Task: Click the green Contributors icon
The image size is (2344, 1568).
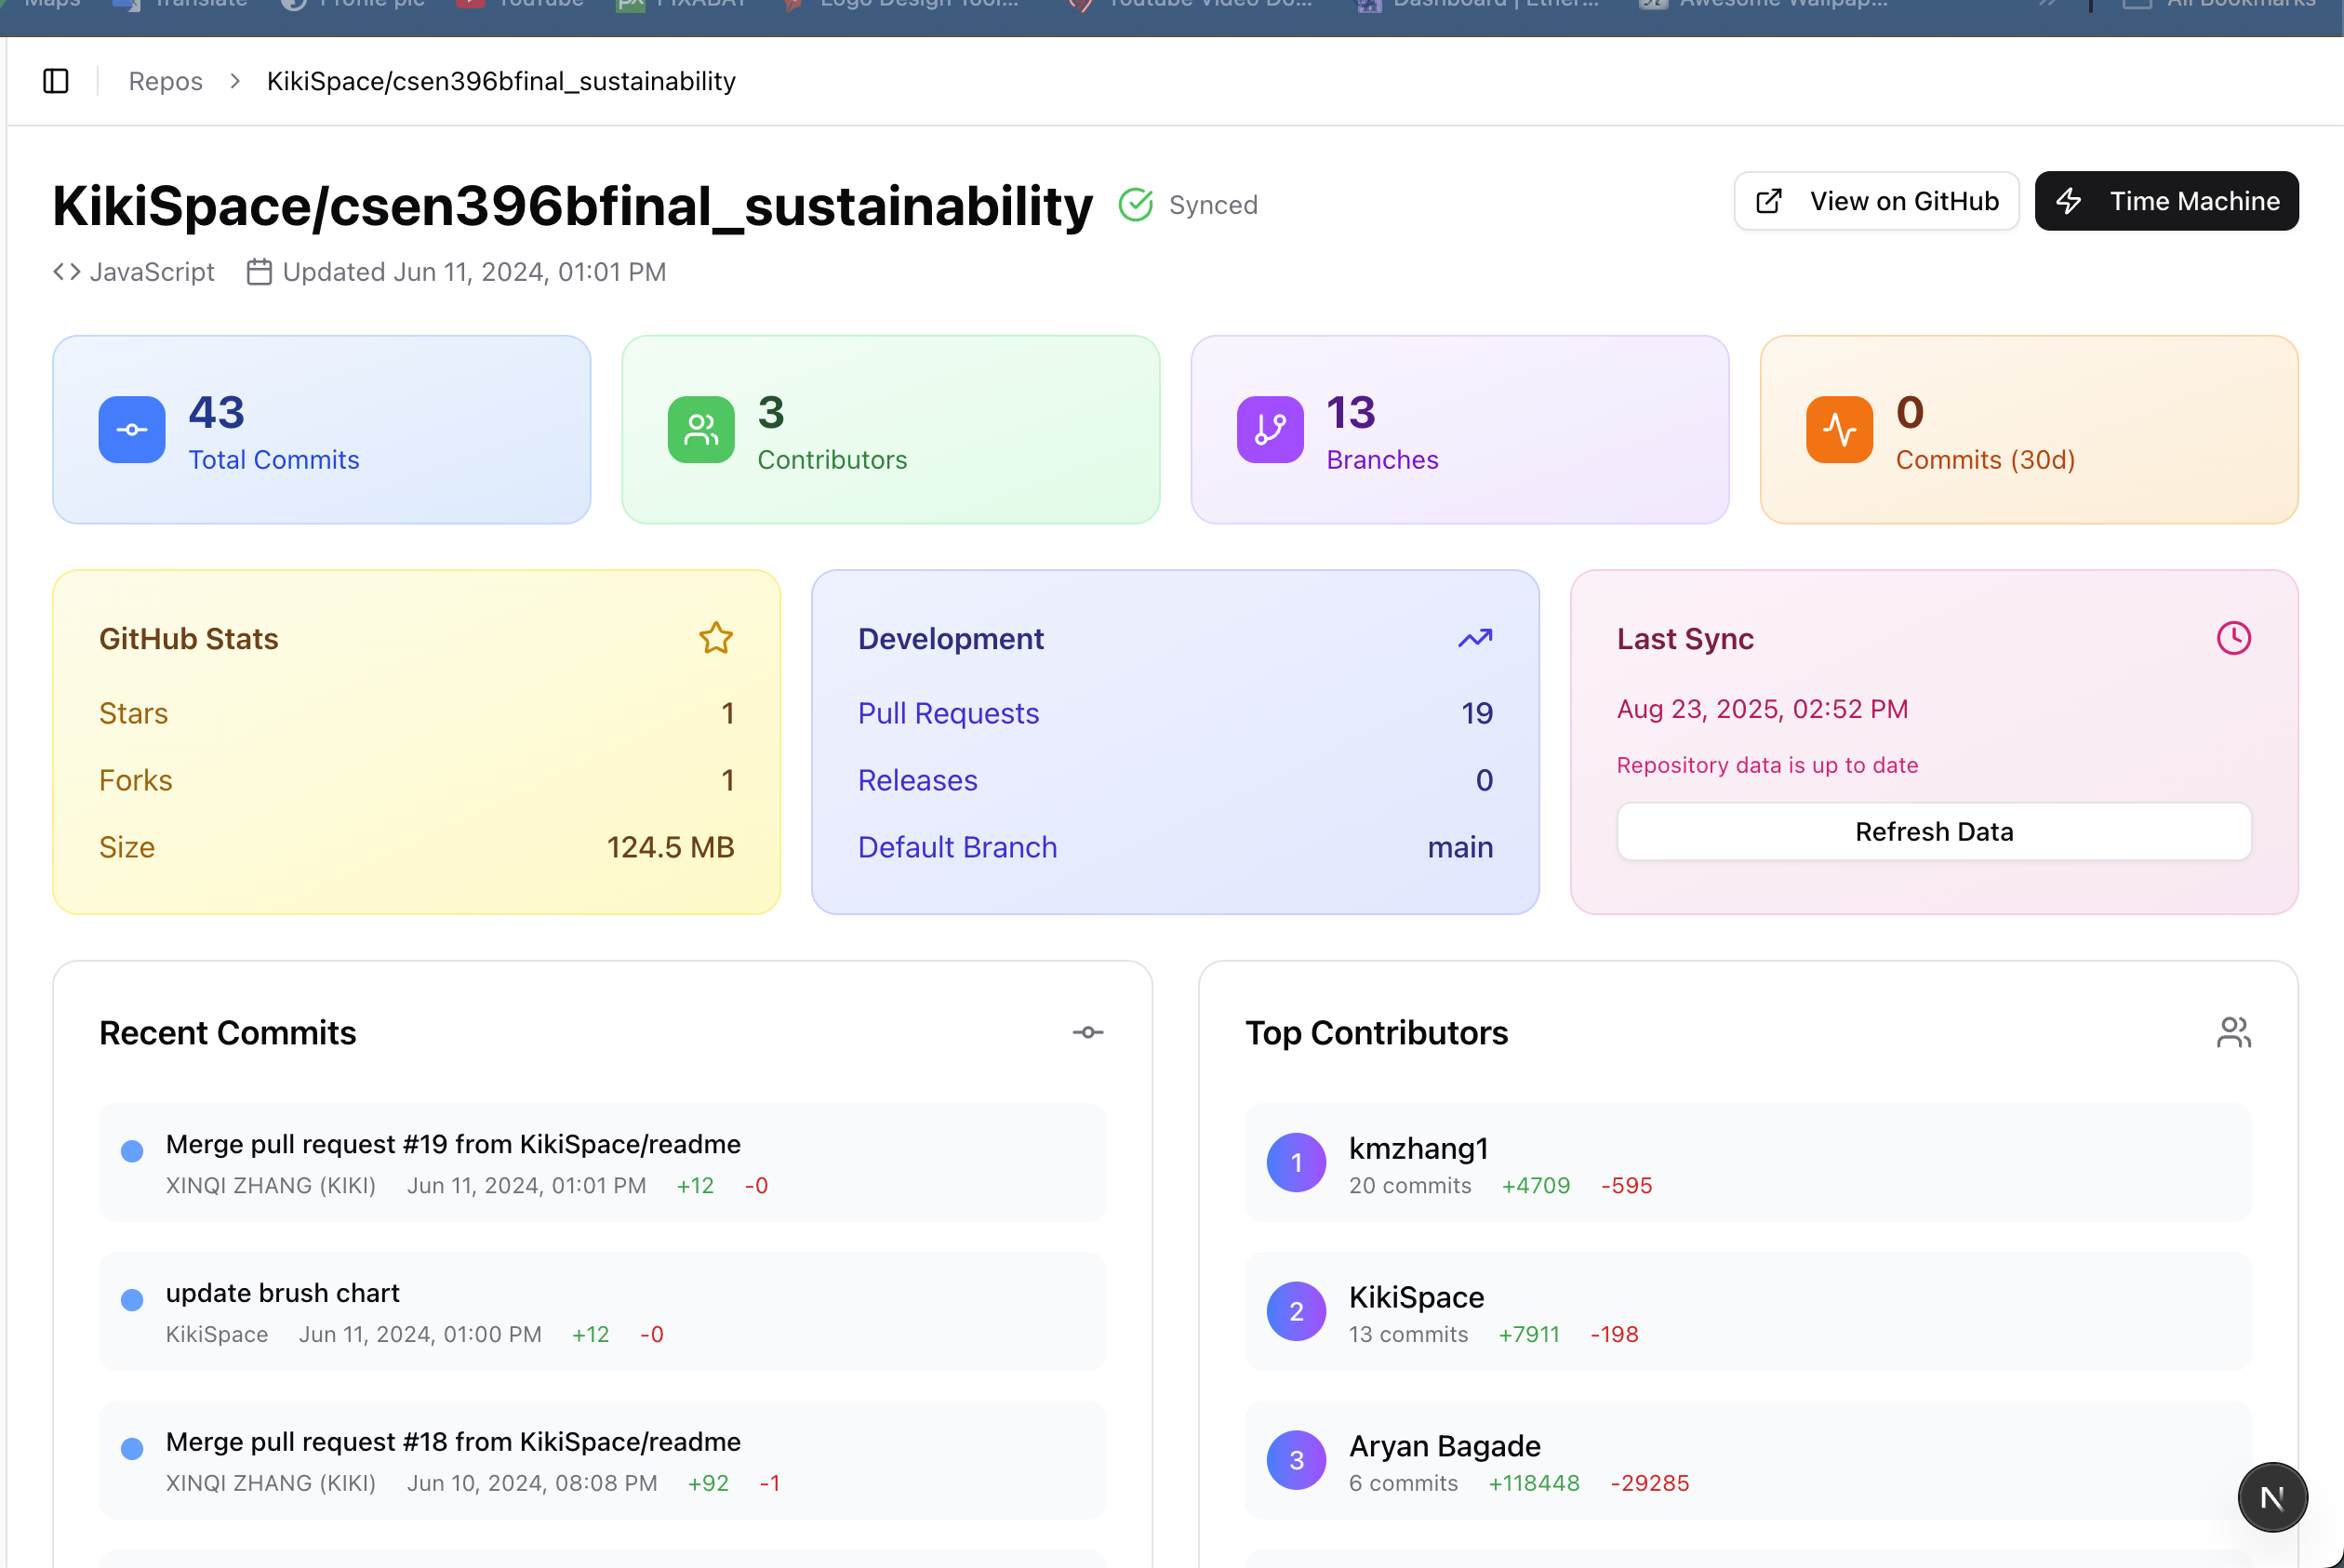Action: tap(701, 430)
